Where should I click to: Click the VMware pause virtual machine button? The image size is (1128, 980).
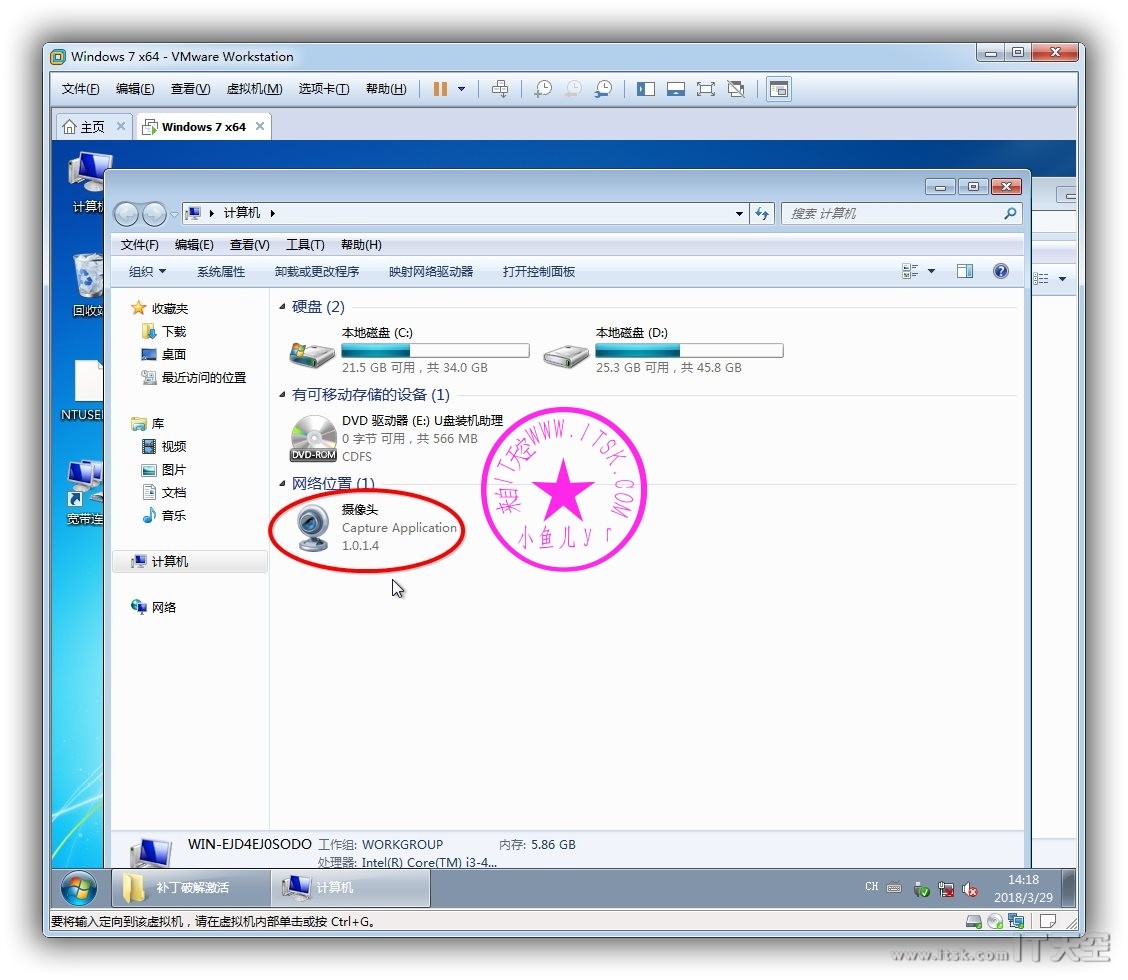[x=440, y=89]
